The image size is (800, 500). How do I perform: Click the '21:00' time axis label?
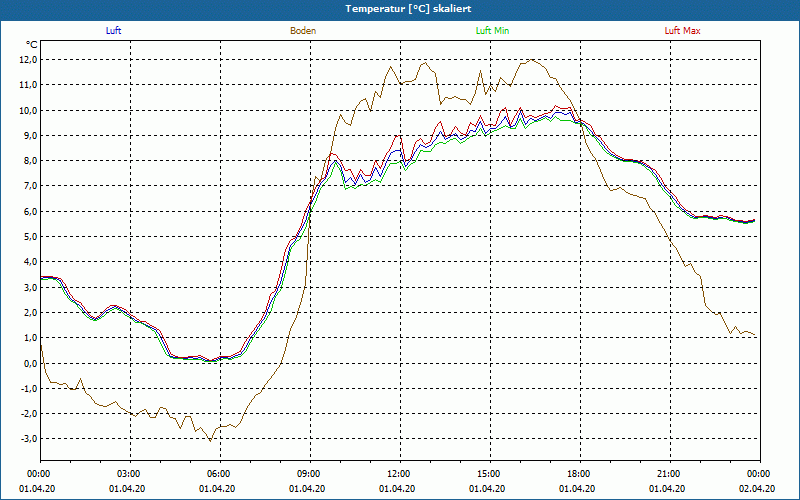coord(670,474)
